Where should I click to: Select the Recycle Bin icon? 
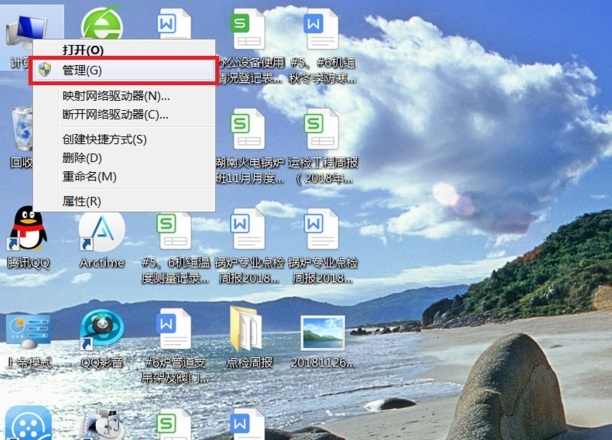pyautogui.click(x=22, y=129)
